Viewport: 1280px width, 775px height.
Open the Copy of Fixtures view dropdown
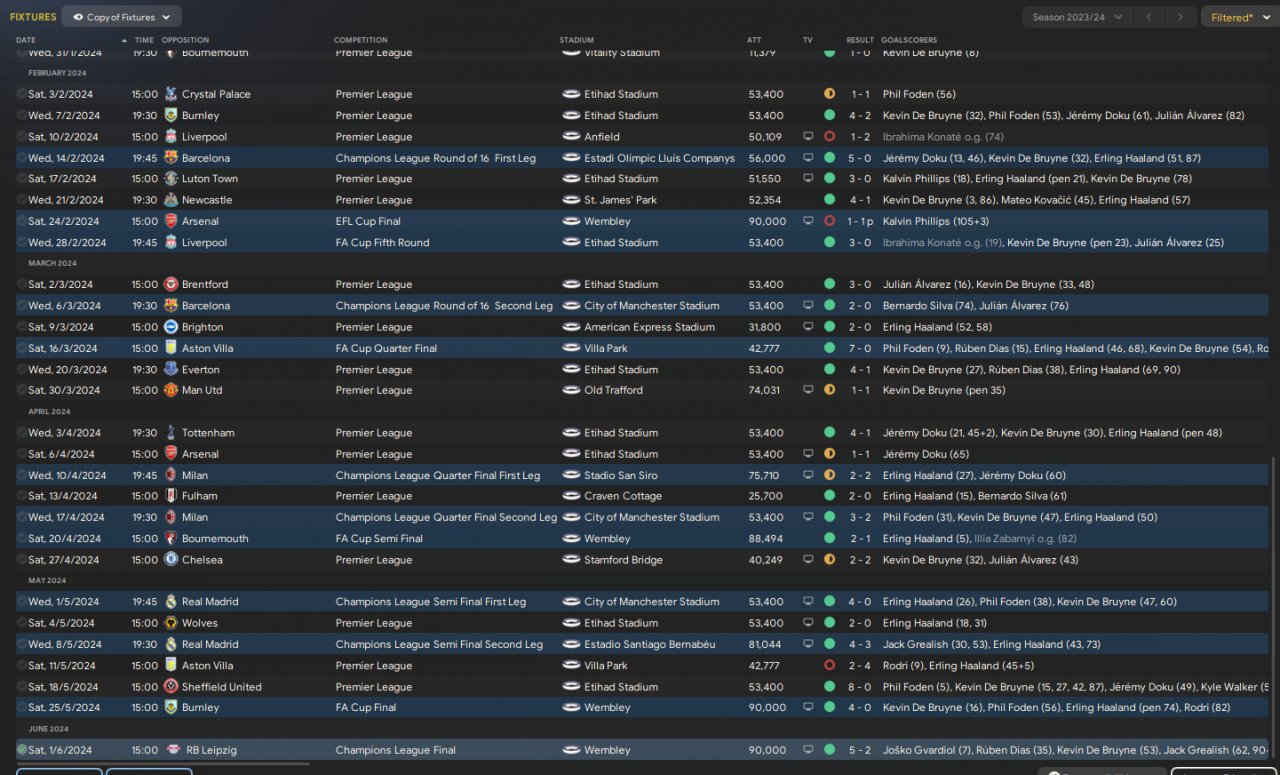coord(121,17)
